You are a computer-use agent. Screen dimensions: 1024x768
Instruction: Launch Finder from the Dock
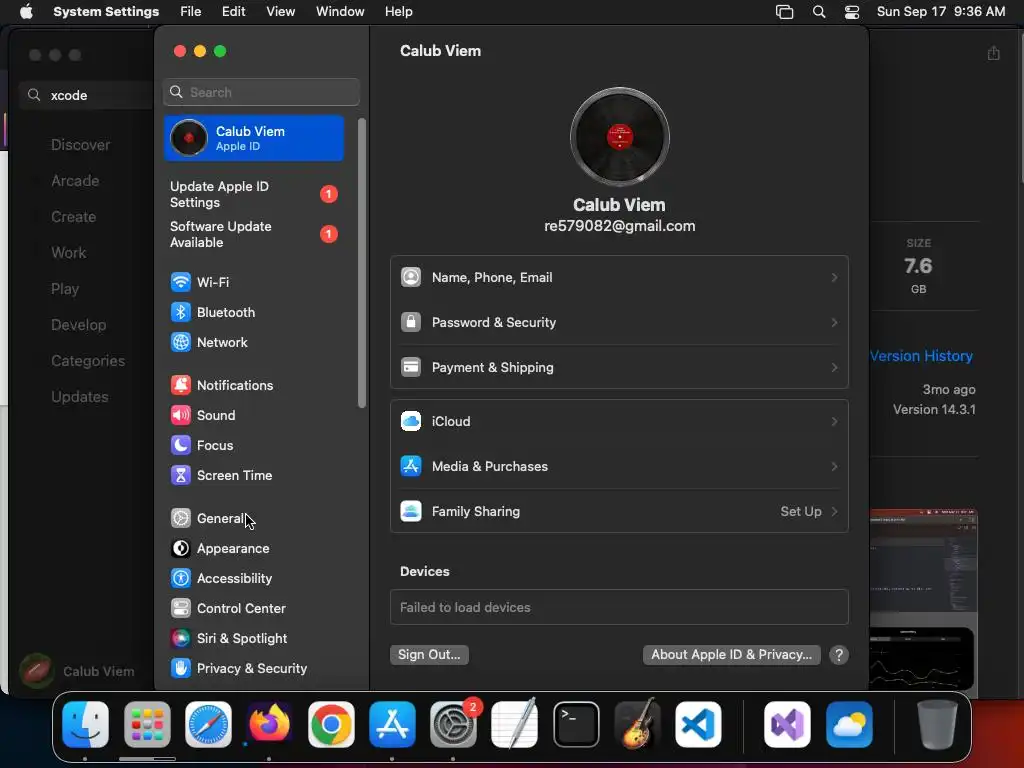tap(86, 725)
